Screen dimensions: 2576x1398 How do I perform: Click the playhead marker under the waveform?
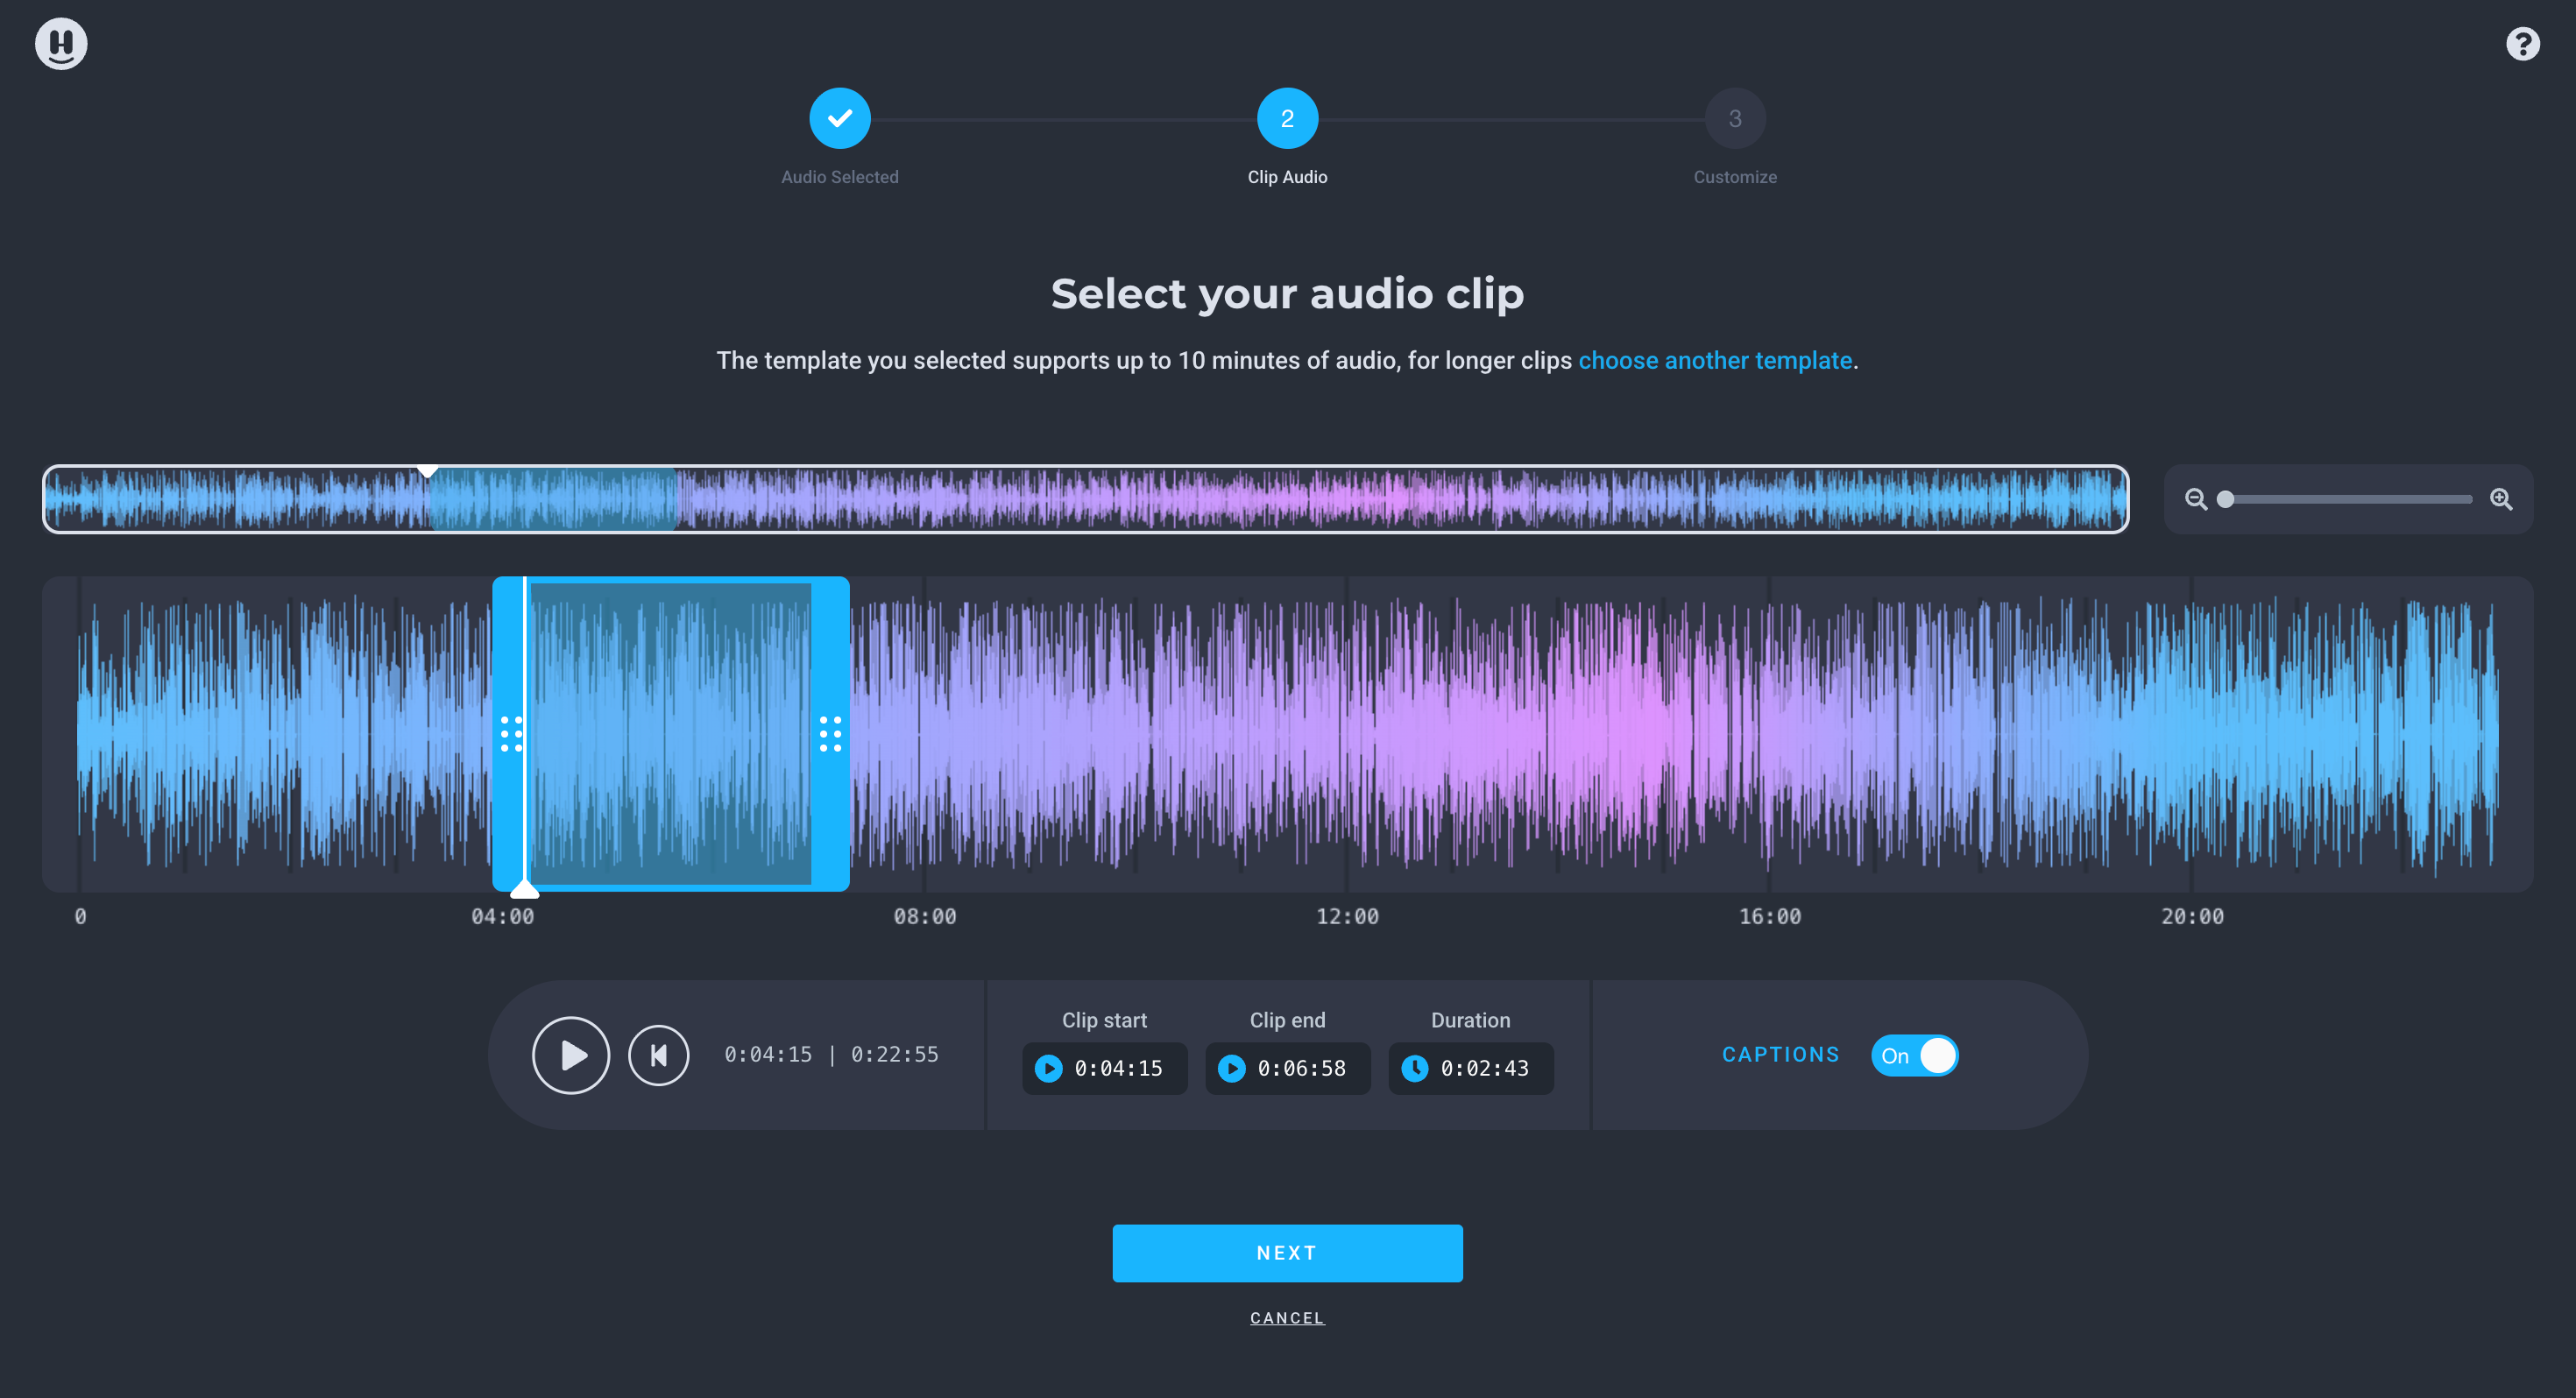525,888
